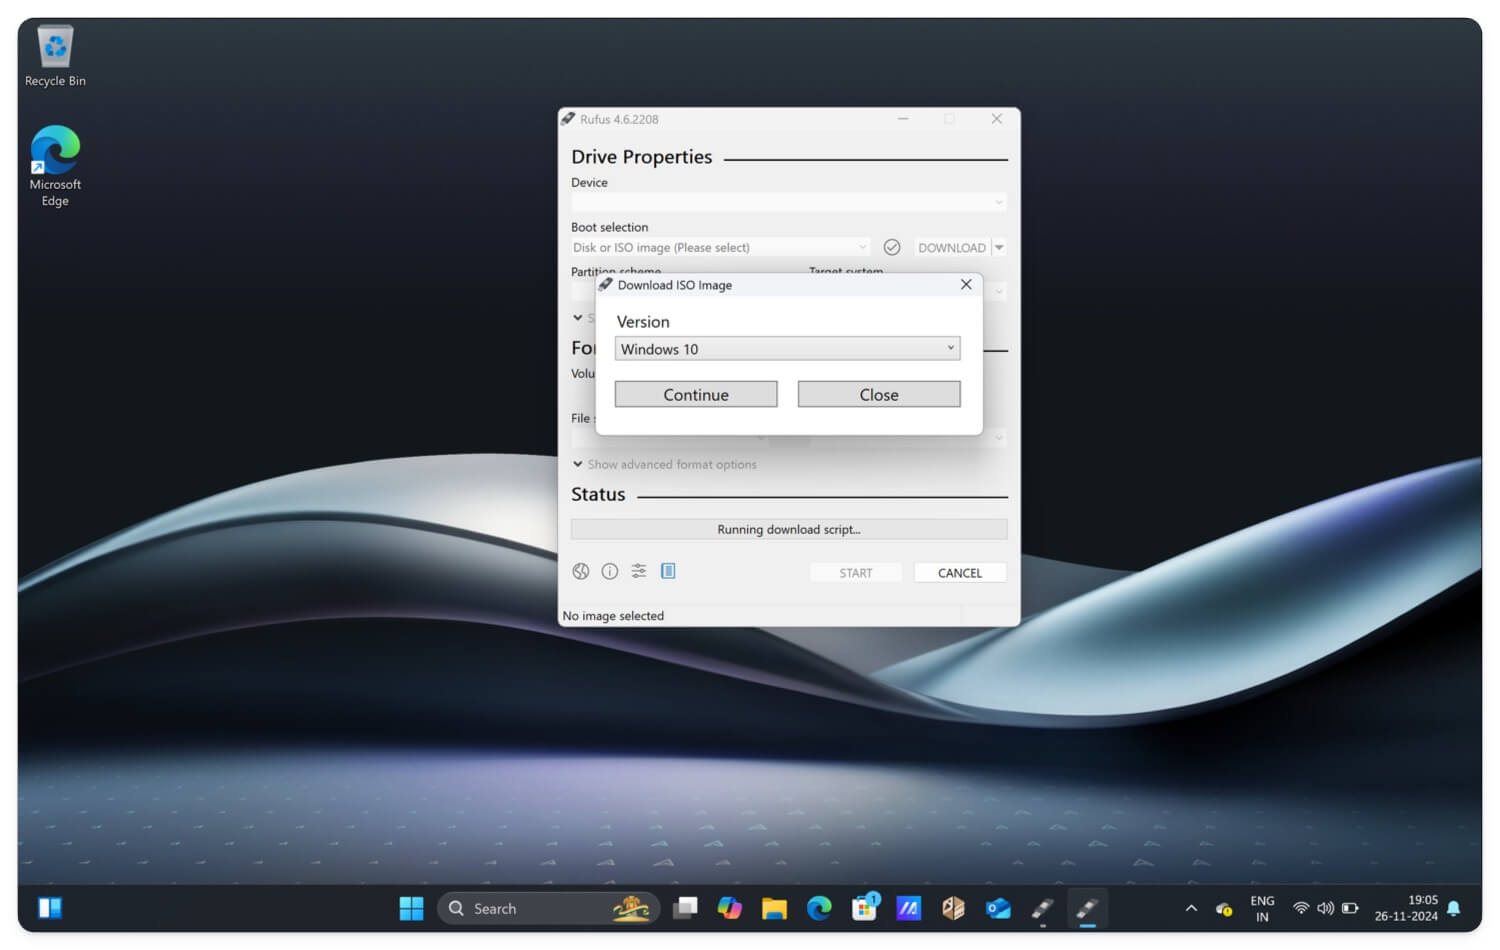
Task: Click the CANCEL button in Rufus
Action: 960,572
